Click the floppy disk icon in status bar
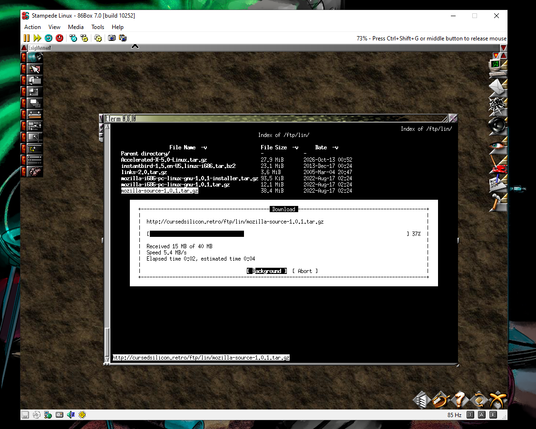 click(x=25, y=415)
